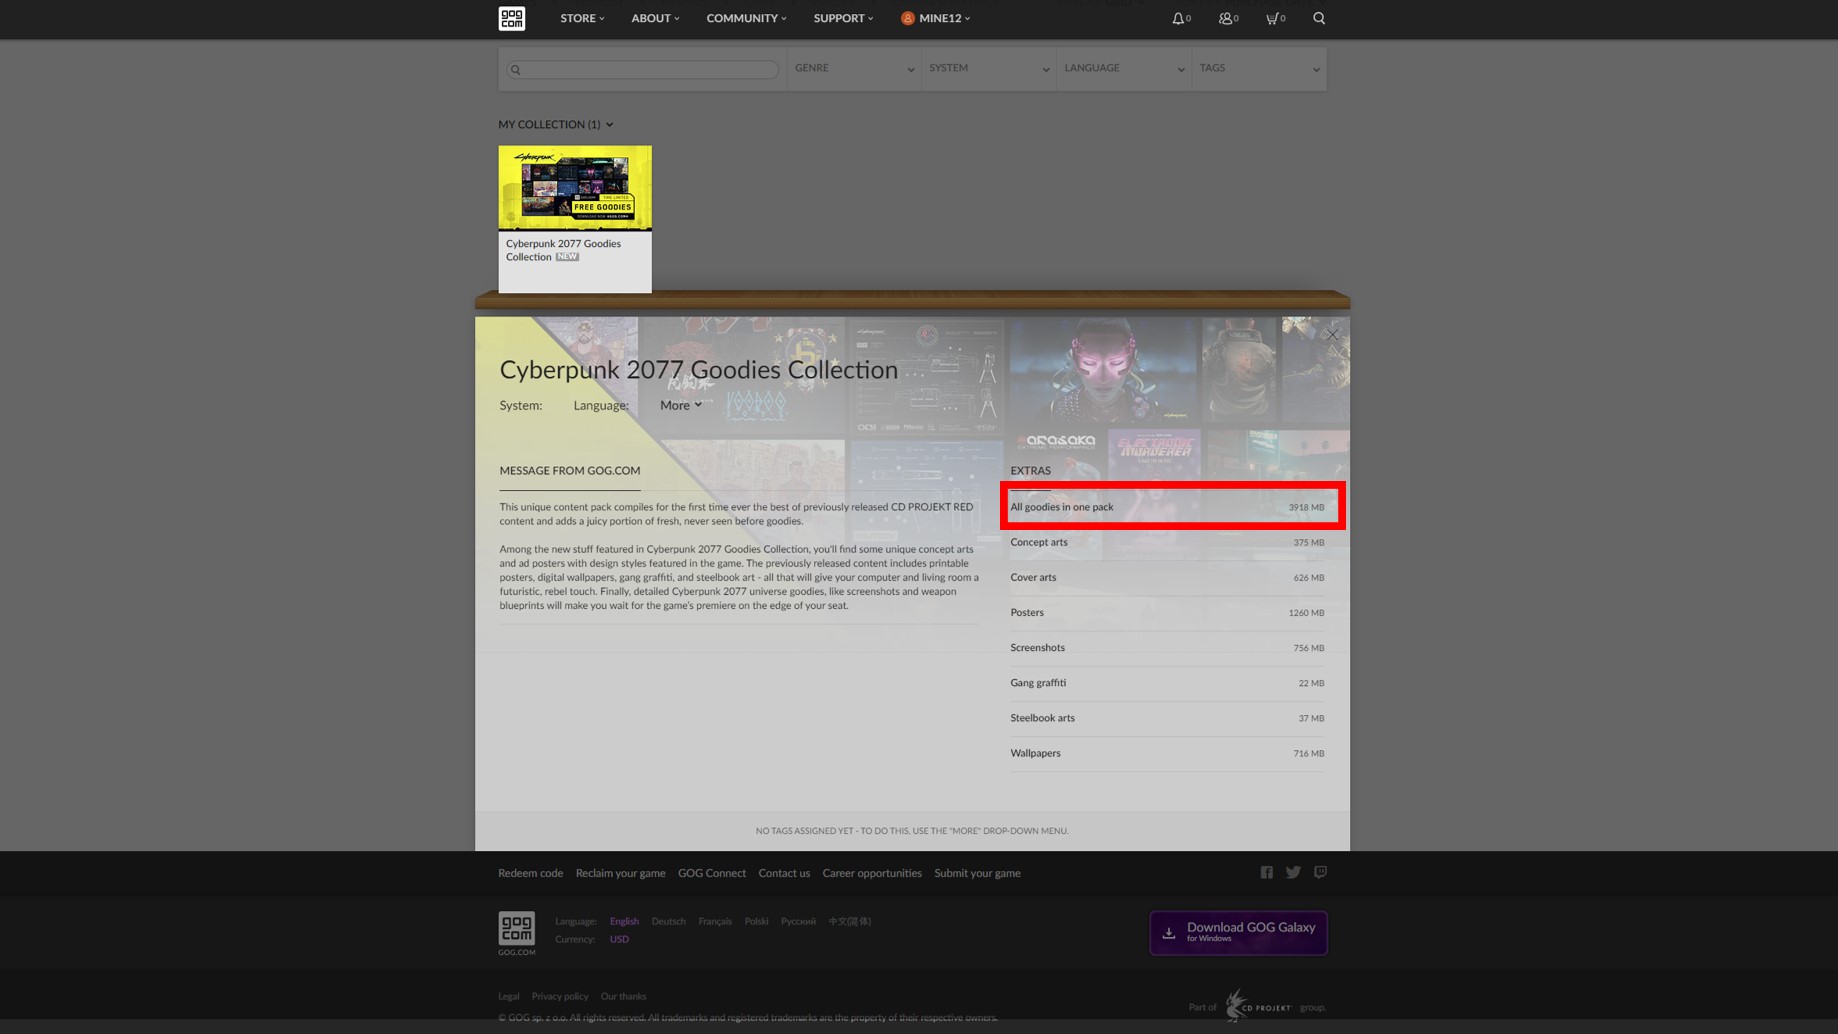Open the Contact us link
This screenshot has width=1838, height=1034.
click(x=784, y=873)
